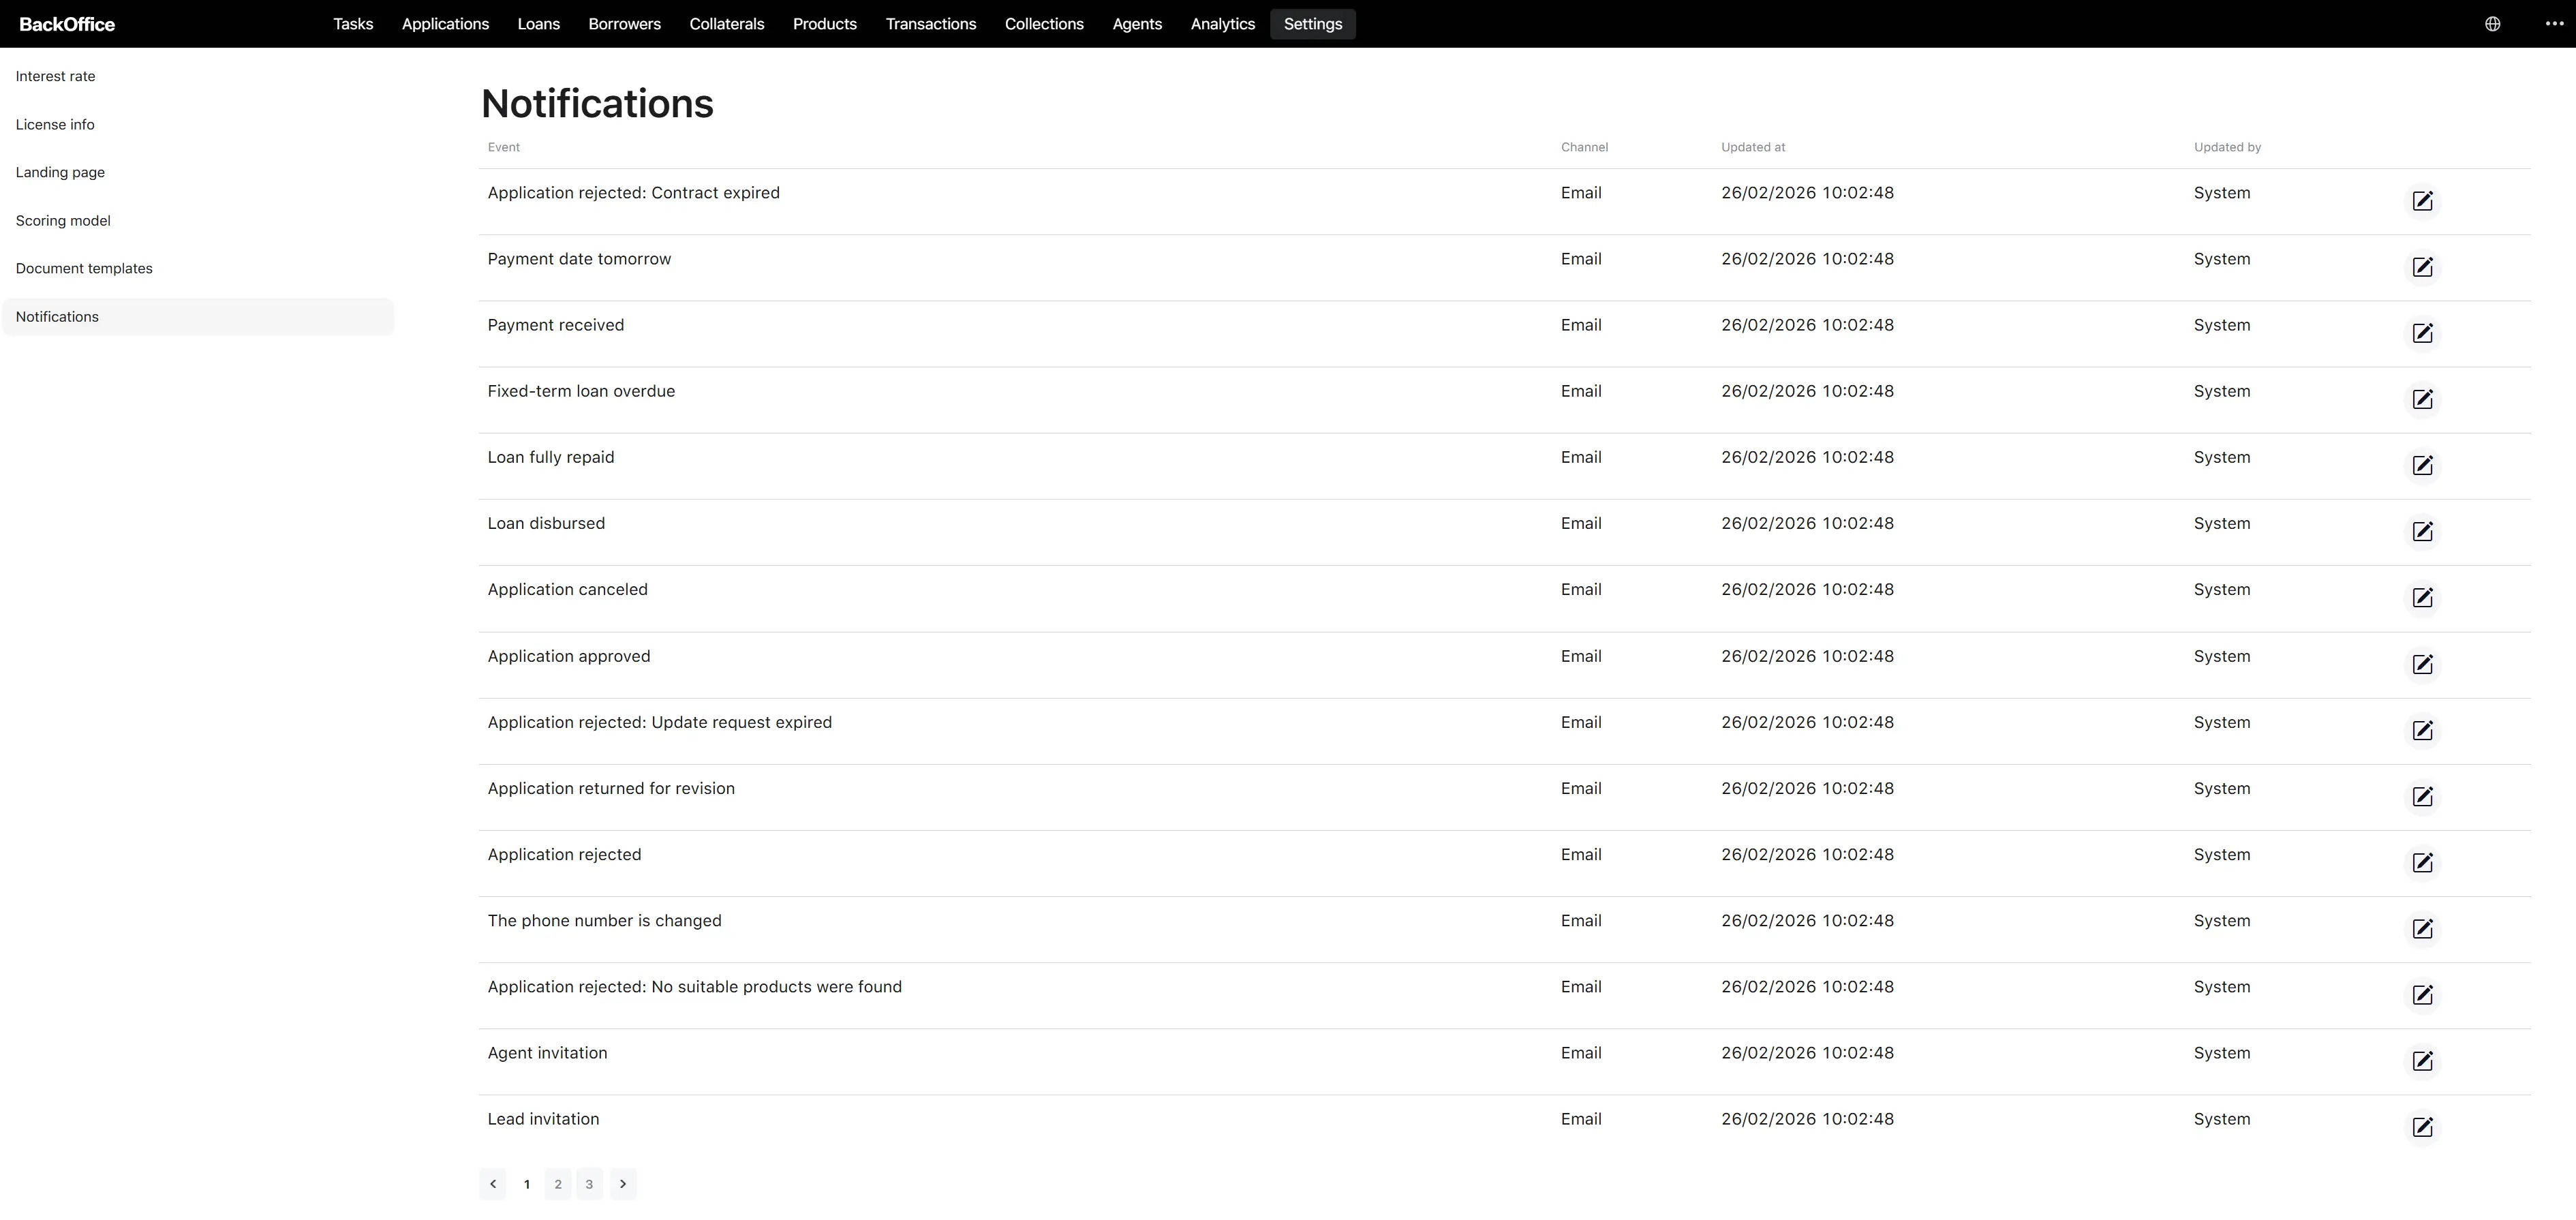Edit the Payment date tomorrow notification
Viewport: 2576px width, 1220px height.
tap(2422, 267)
